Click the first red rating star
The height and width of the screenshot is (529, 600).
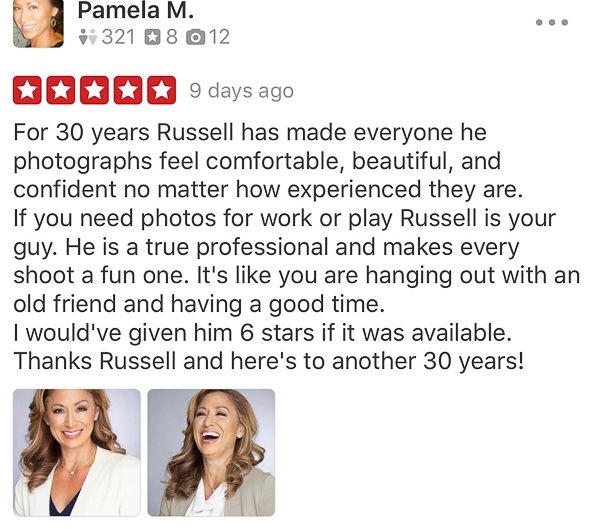click(27, 90)
